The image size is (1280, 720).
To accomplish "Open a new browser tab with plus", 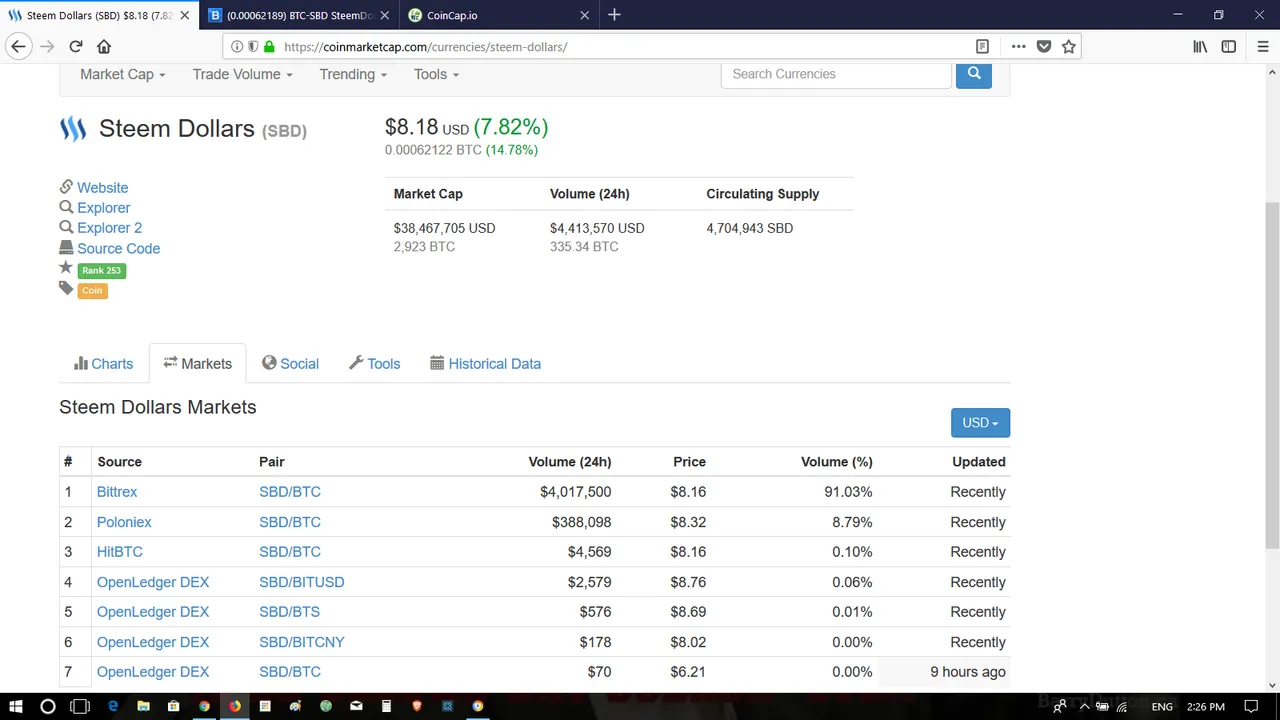I will (614, 15).
